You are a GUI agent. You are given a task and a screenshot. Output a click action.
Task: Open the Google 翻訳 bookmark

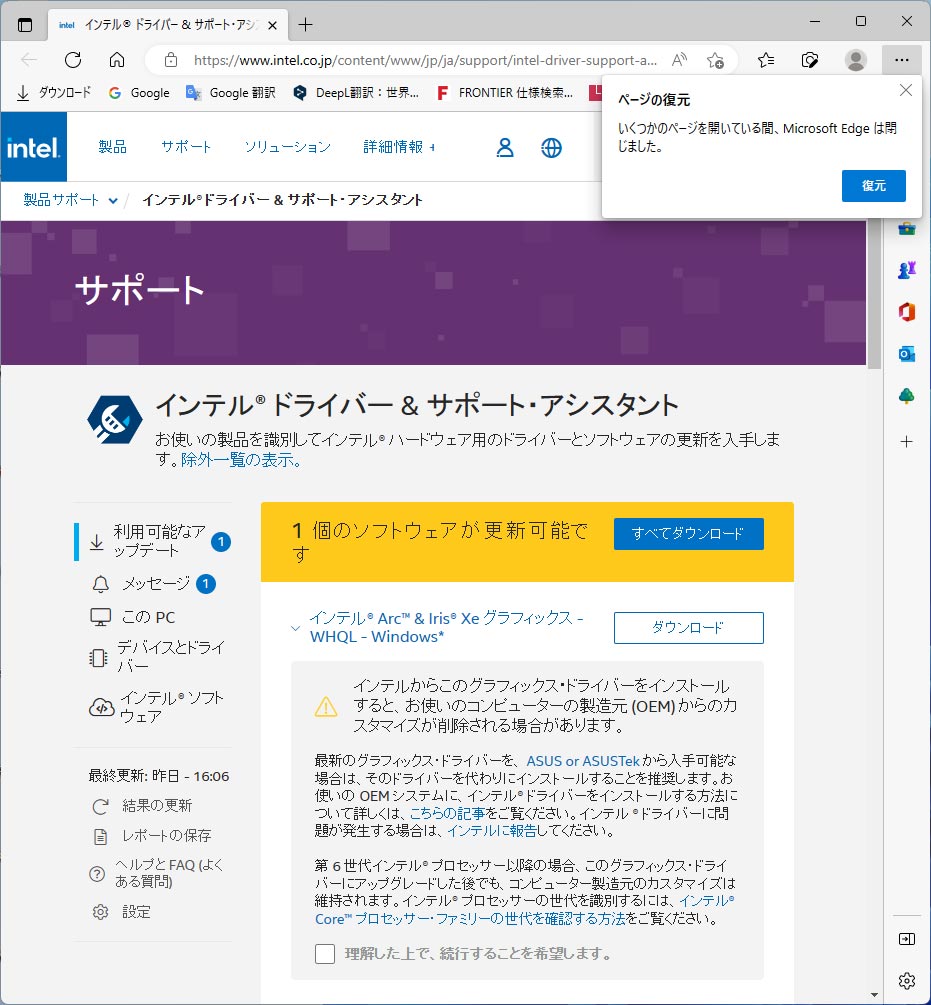(231, 93)
